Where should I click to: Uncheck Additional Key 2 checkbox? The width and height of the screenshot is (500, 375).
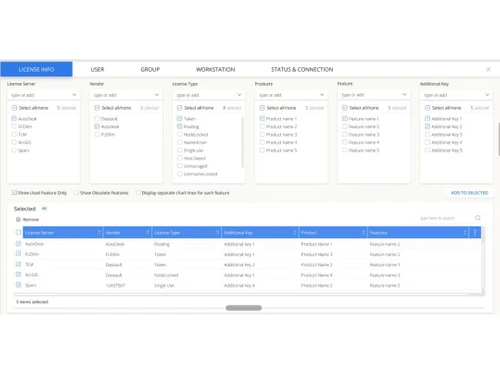427,127
